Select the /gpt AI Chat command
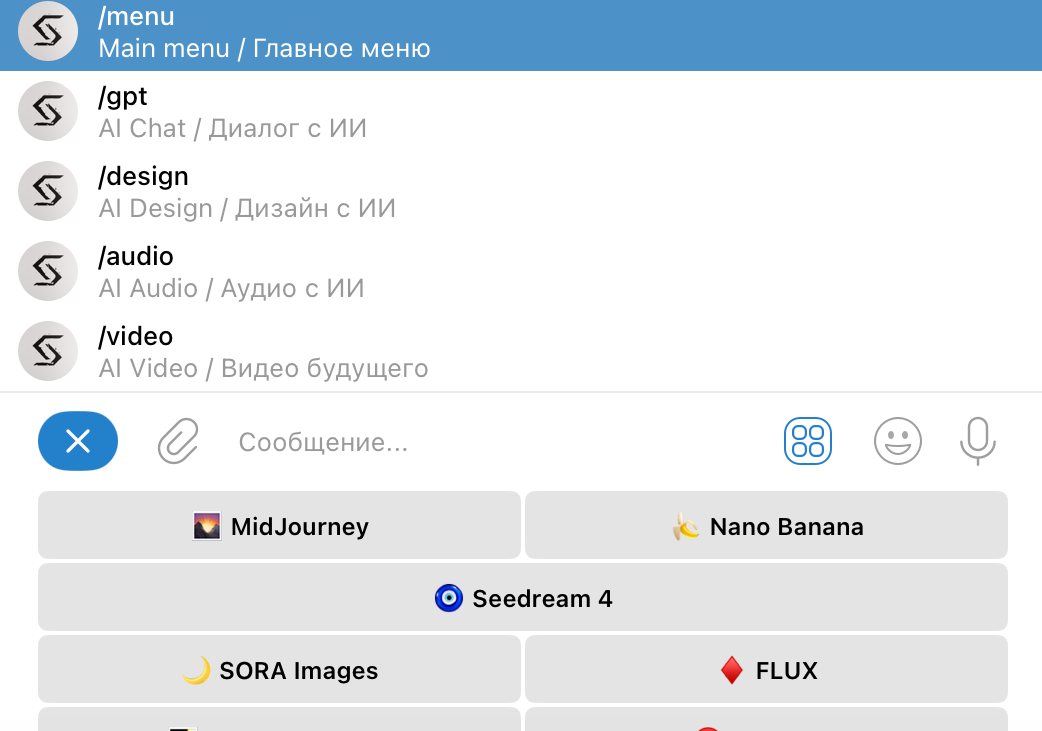Image resolution: width=1042 pixels, height=731 pixels. [520, 112]
